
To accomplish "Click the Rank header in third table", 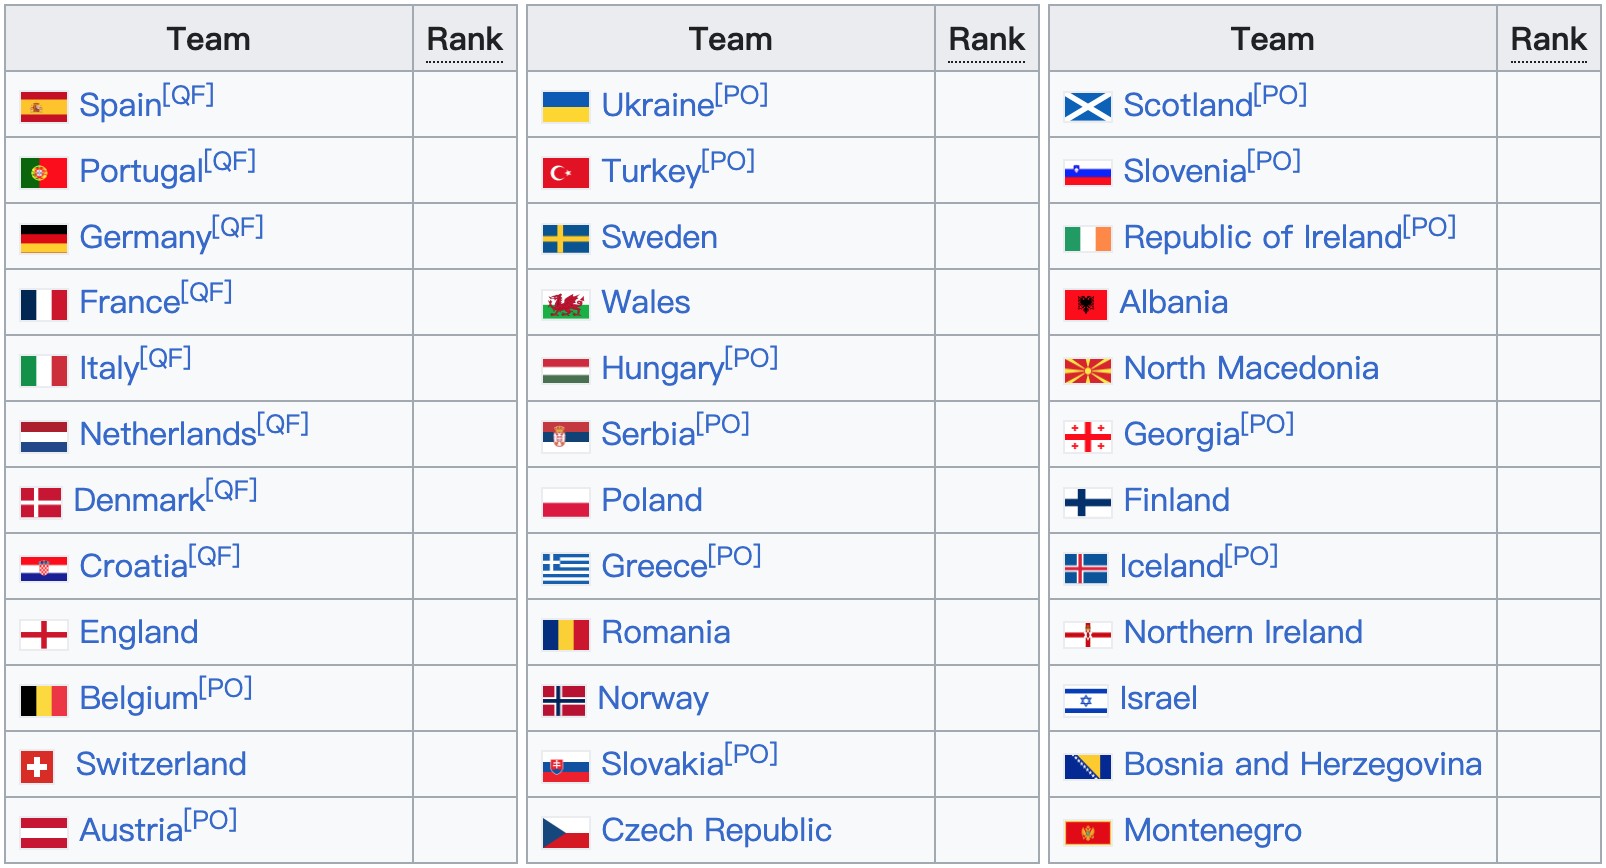I will 1548,39.
